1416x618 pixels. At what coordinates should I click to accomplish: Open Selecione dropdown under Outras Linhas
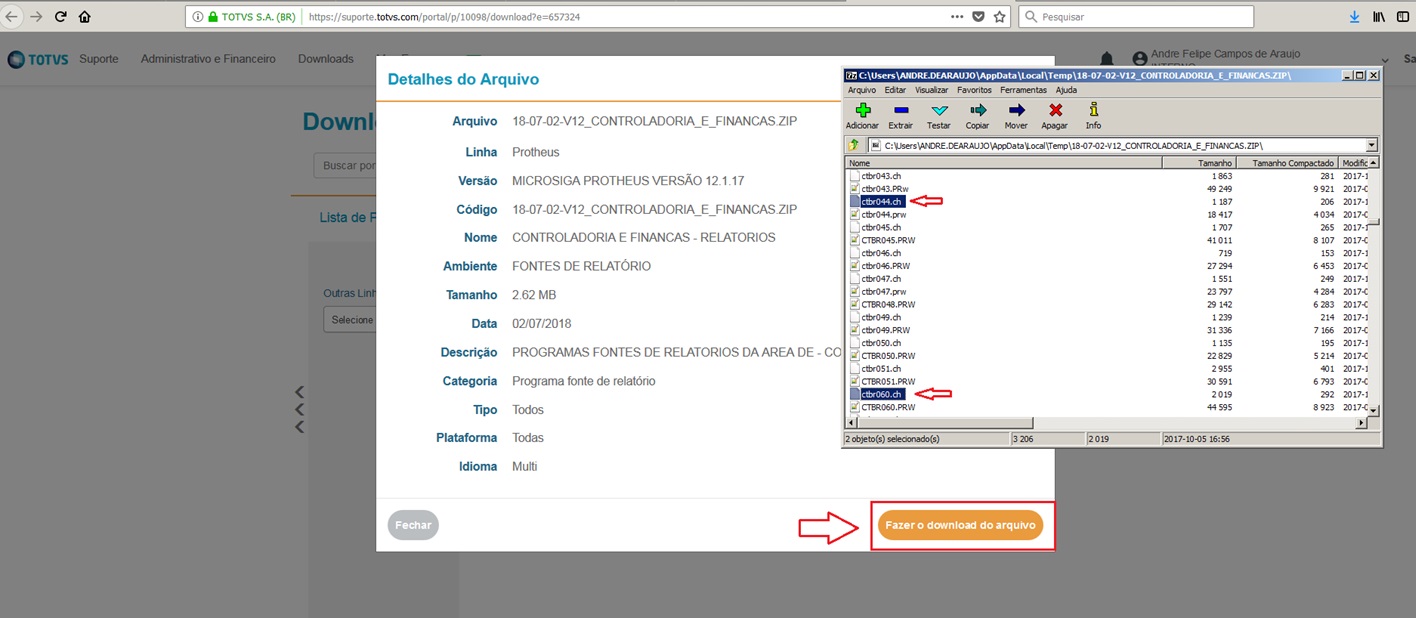[x=349, y=320]
